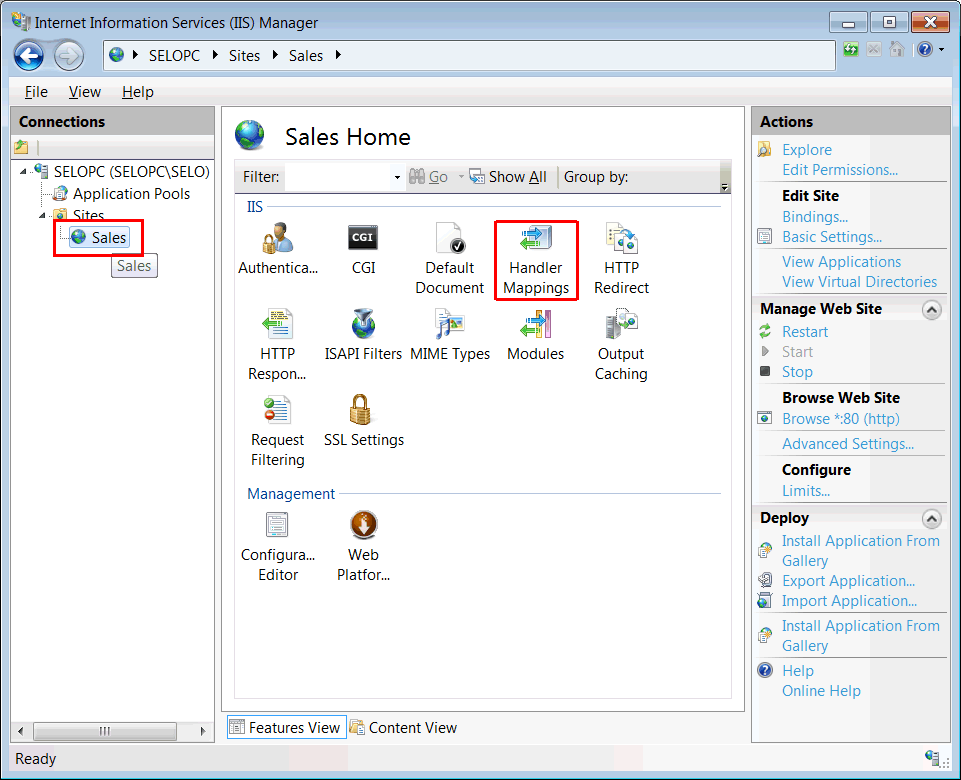Collapse the Sites tree node
Viewport: 961px width, 780px height.
tap(42, 215)
